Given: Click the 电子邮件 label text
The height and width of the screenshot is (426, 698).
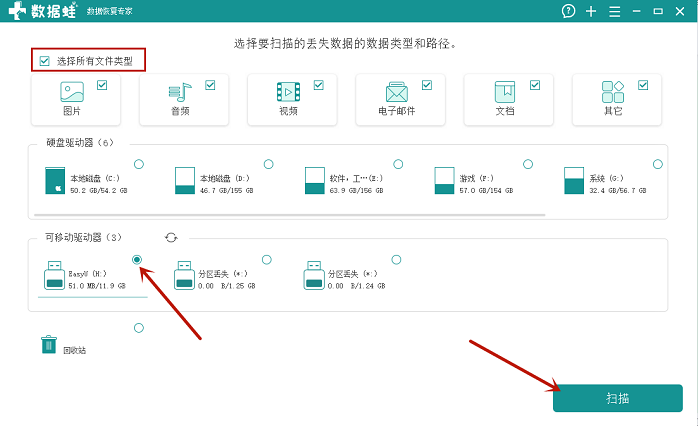Looking at the screenshot, I should pos(397,111).
